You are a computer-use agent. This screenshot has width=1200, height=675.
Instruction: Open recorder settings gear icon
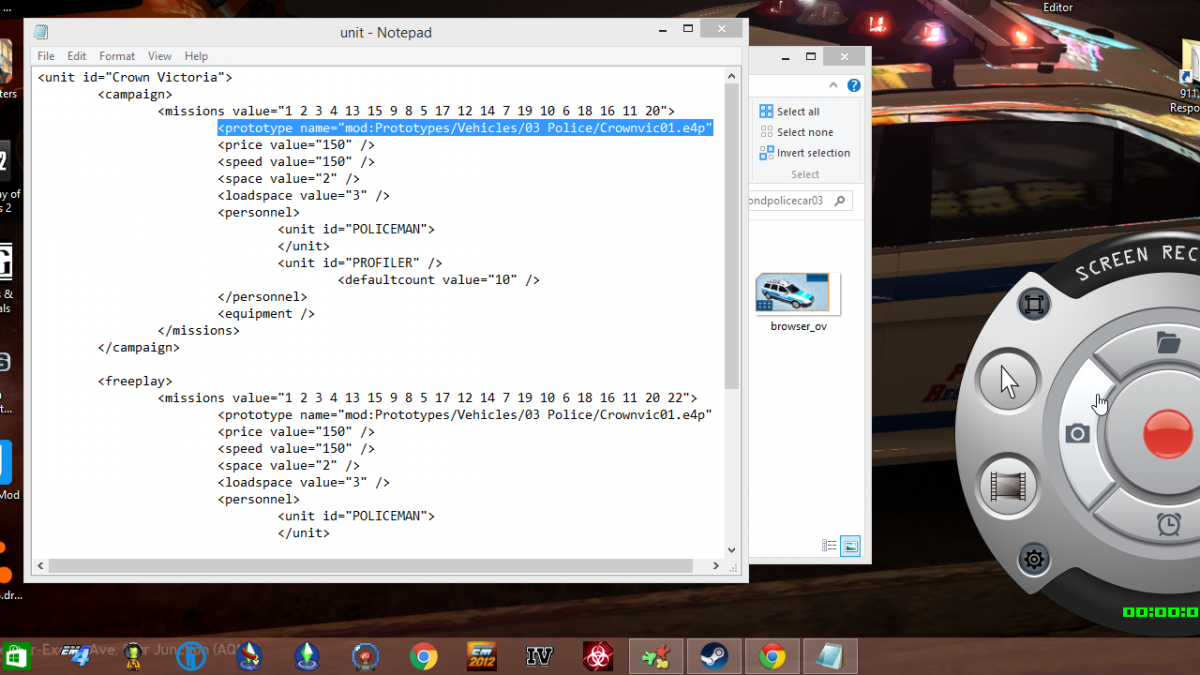[x=1034, y=559]
